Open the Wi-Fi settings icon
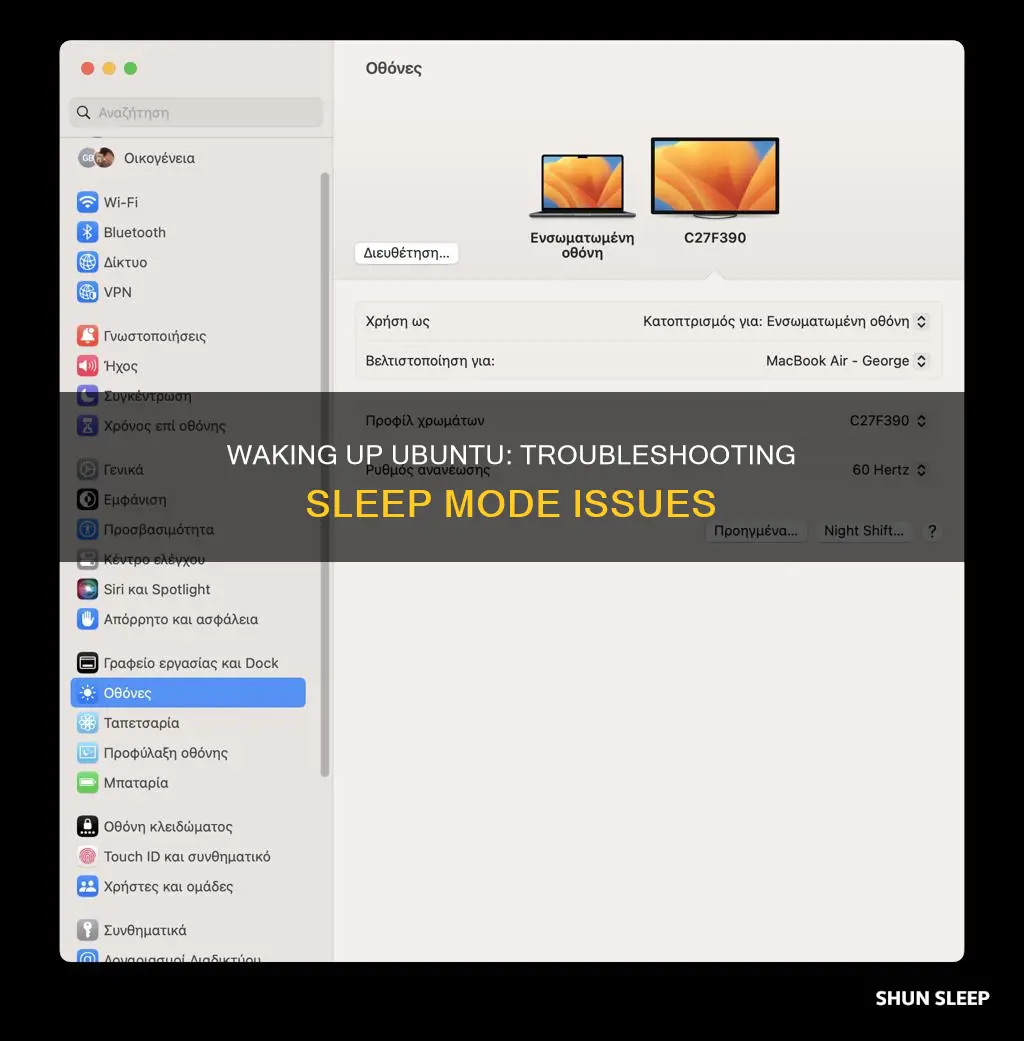Screen dimensions: 1024x1041 coord(87,202)
